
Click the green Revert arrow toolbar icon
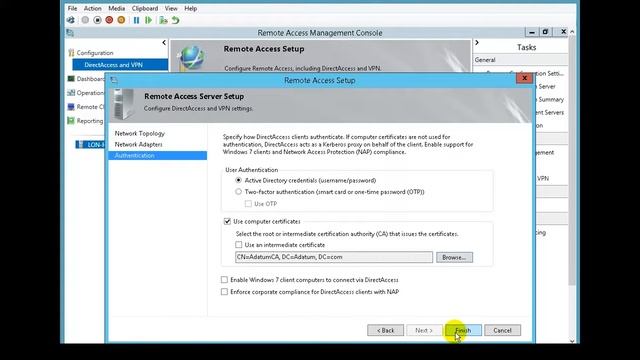tap(176, 20)
